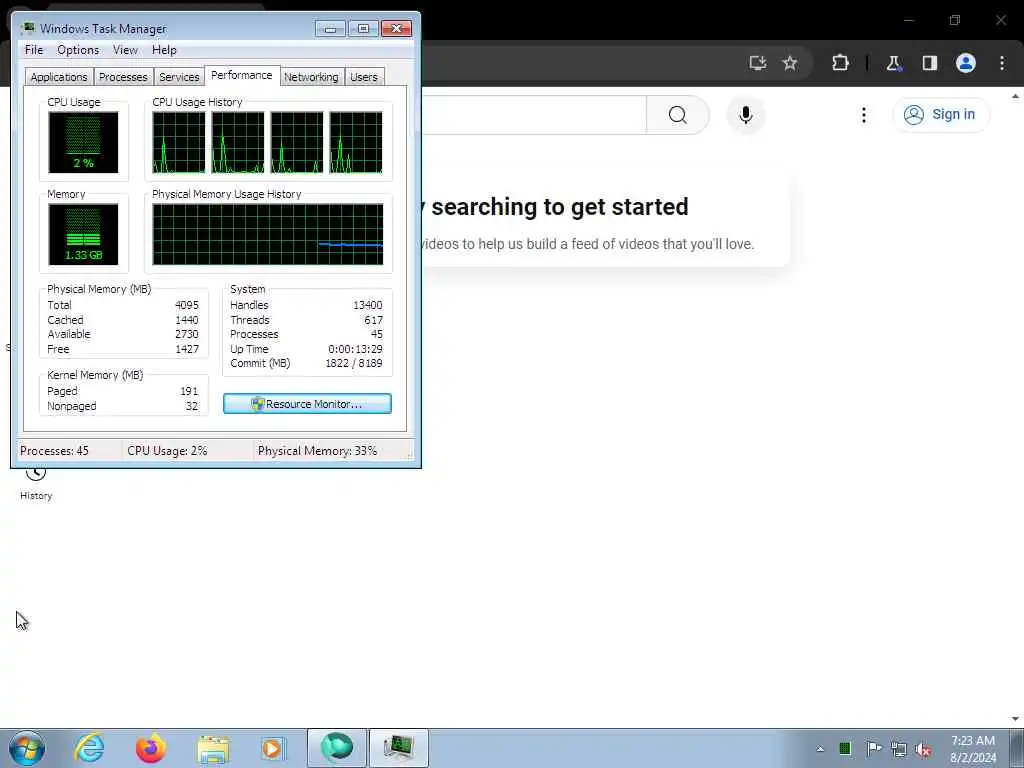Click the status bar CPU Usage: 2% text
The height and width of the screenshot is (768, 1024).
coord(167,451)
